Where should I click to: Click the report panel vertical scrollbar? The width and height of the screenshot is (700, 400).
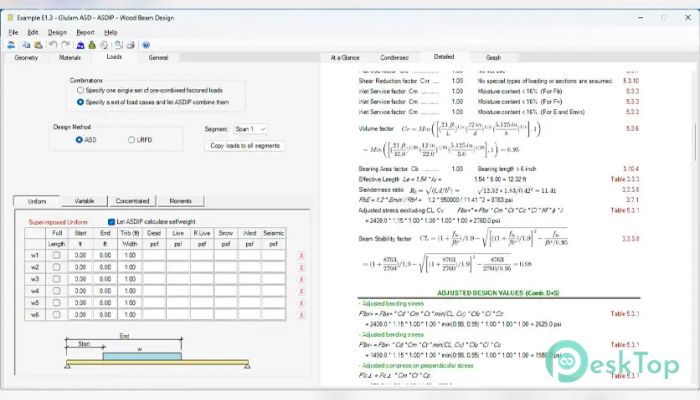click(x=696, y=142)
